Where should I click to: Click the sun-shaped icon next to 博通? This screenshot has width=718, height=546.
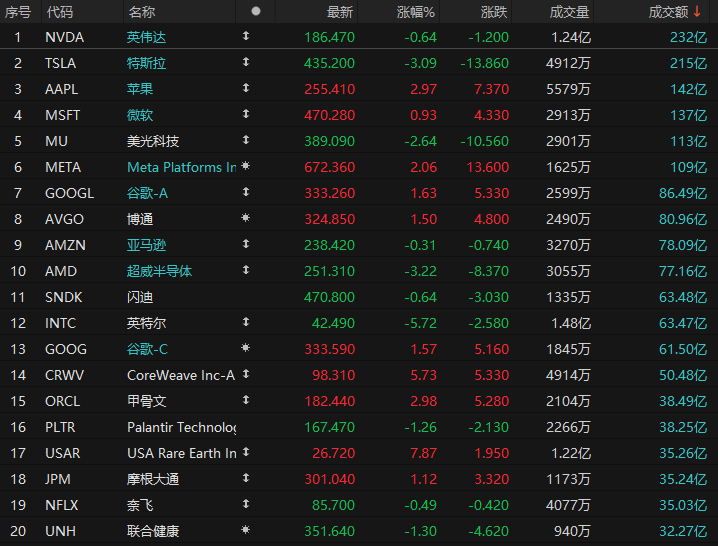(x=246, y=218)
